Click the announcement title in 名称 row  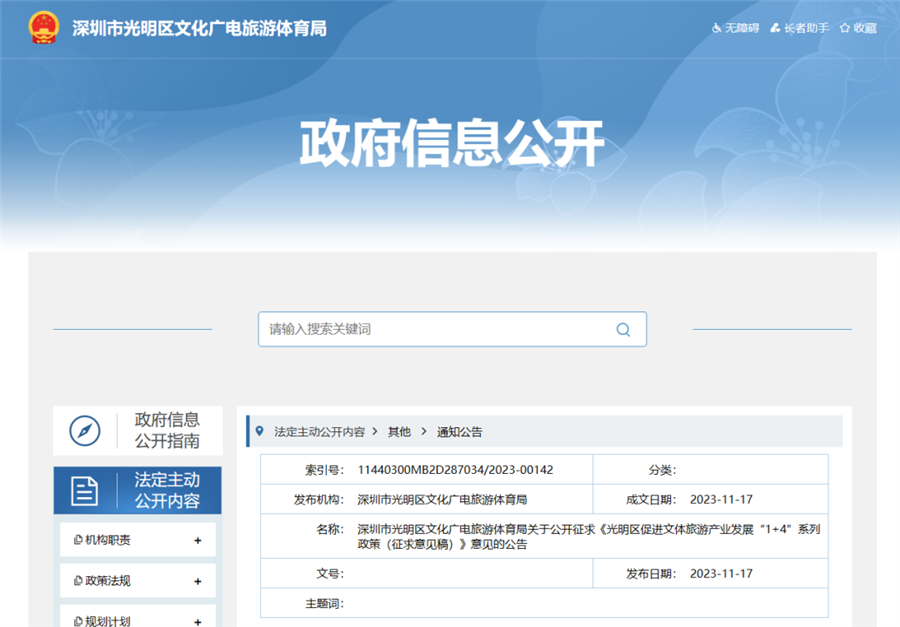pyautogui.click(x=589, y=536)
